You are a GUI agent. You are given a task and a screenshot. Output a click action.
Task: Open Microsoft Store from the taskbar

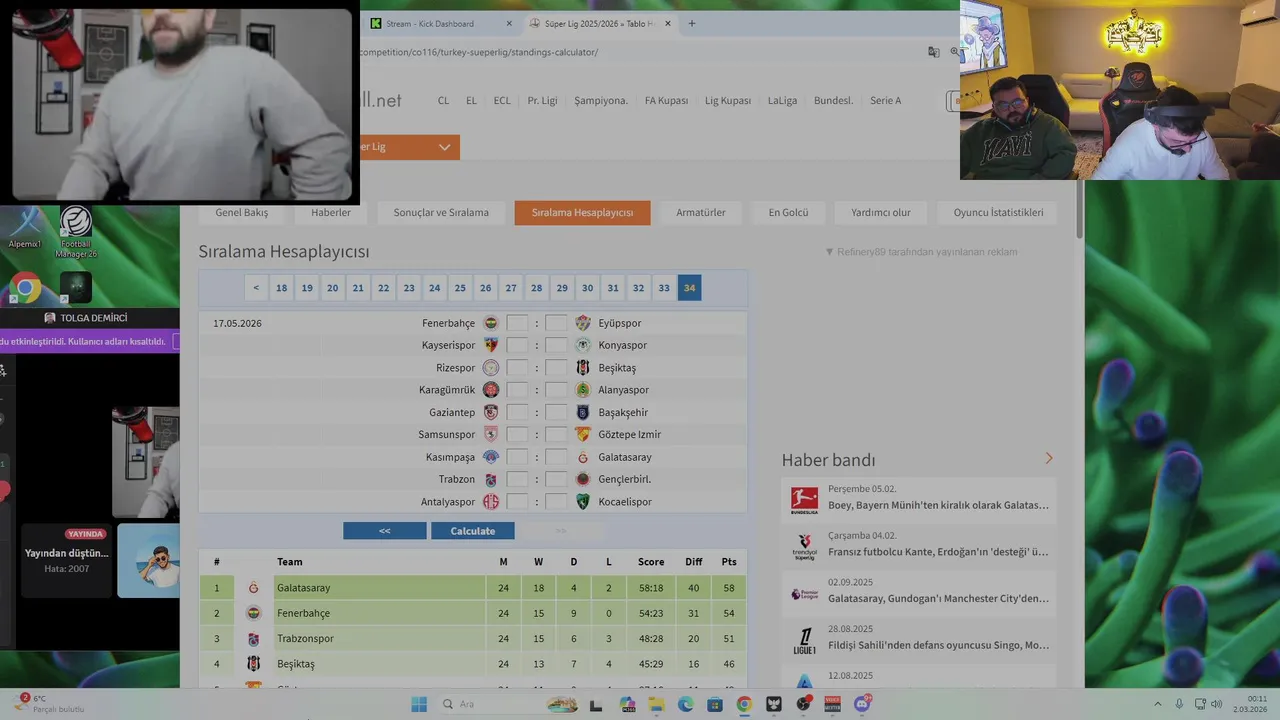pyautogui.click(x=715, y=704)
